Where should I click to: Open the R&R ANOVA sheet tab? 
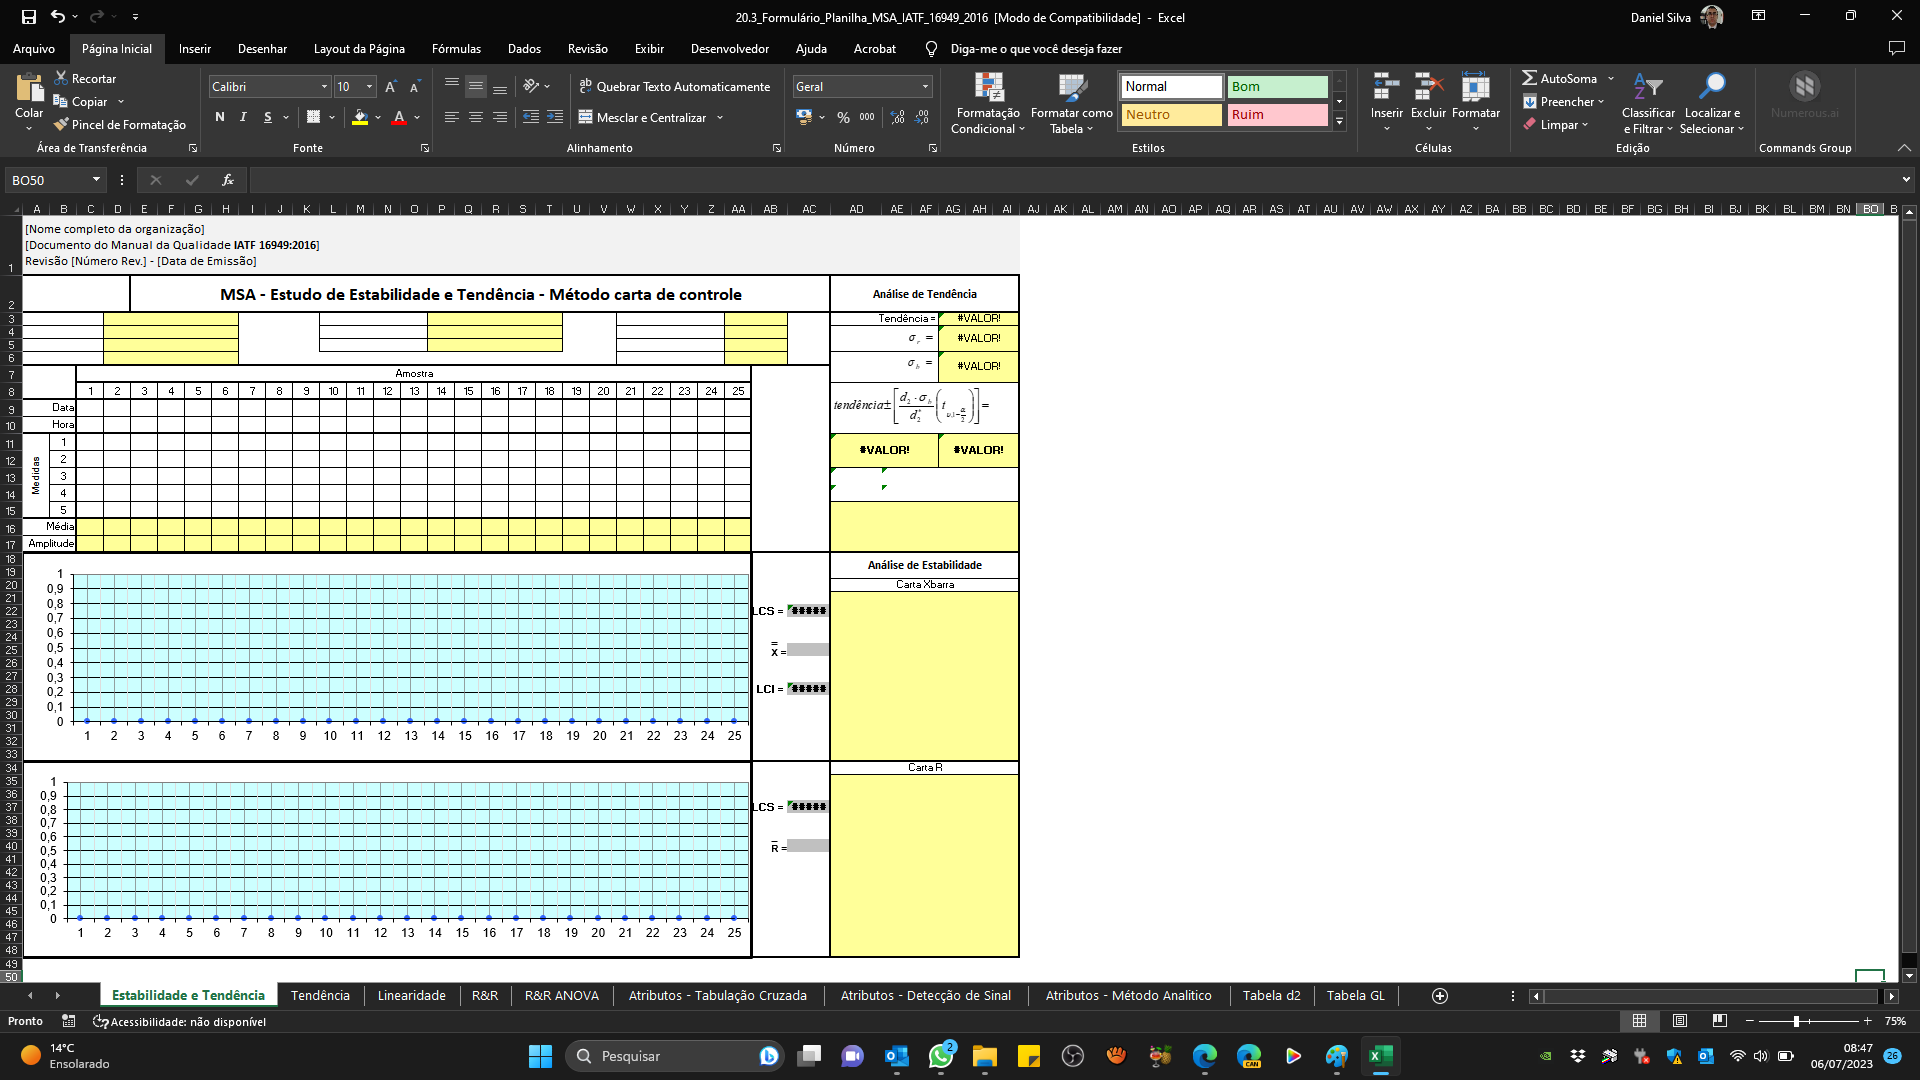[561, 995]
